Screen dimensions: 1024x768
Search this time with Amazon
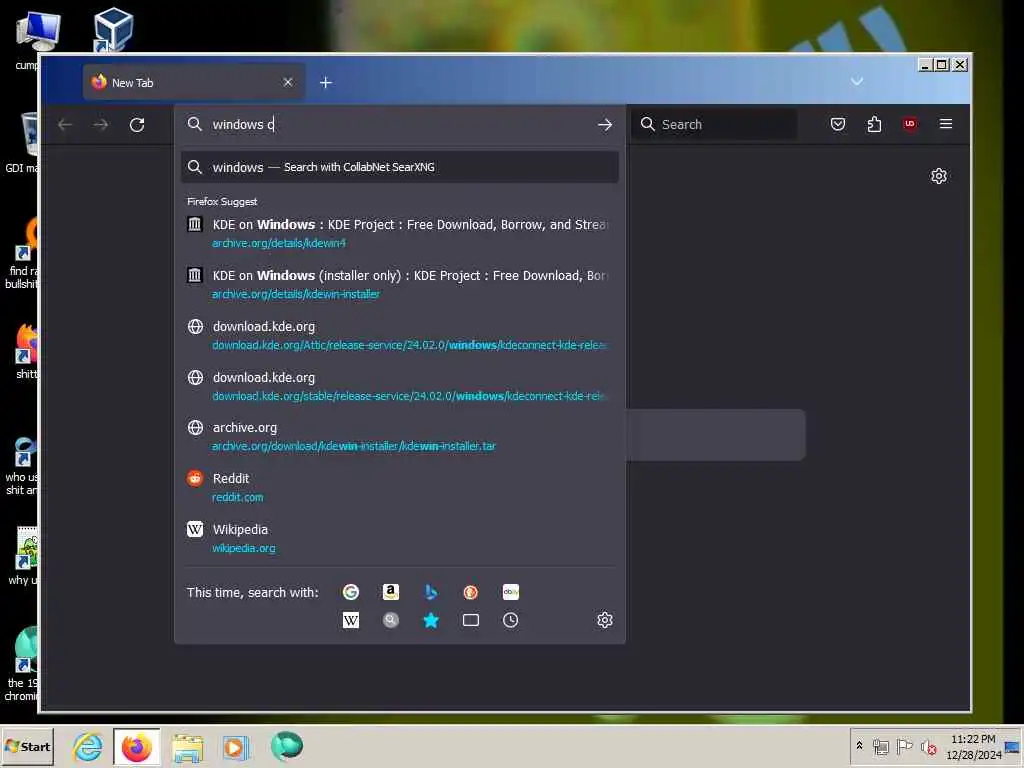click(x=391, y=592)
